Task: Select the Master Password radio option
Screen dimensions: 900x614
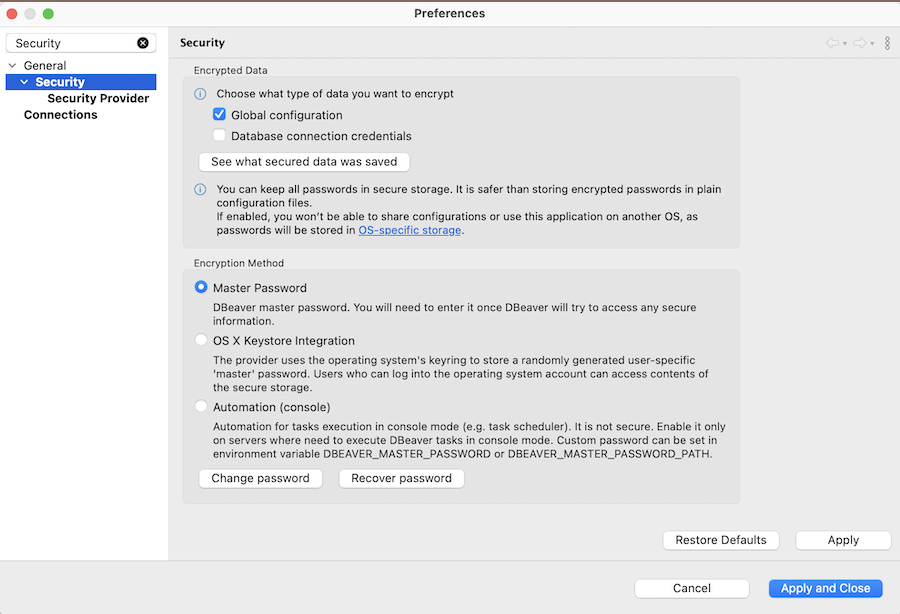Action: click(x=201, y=288)
